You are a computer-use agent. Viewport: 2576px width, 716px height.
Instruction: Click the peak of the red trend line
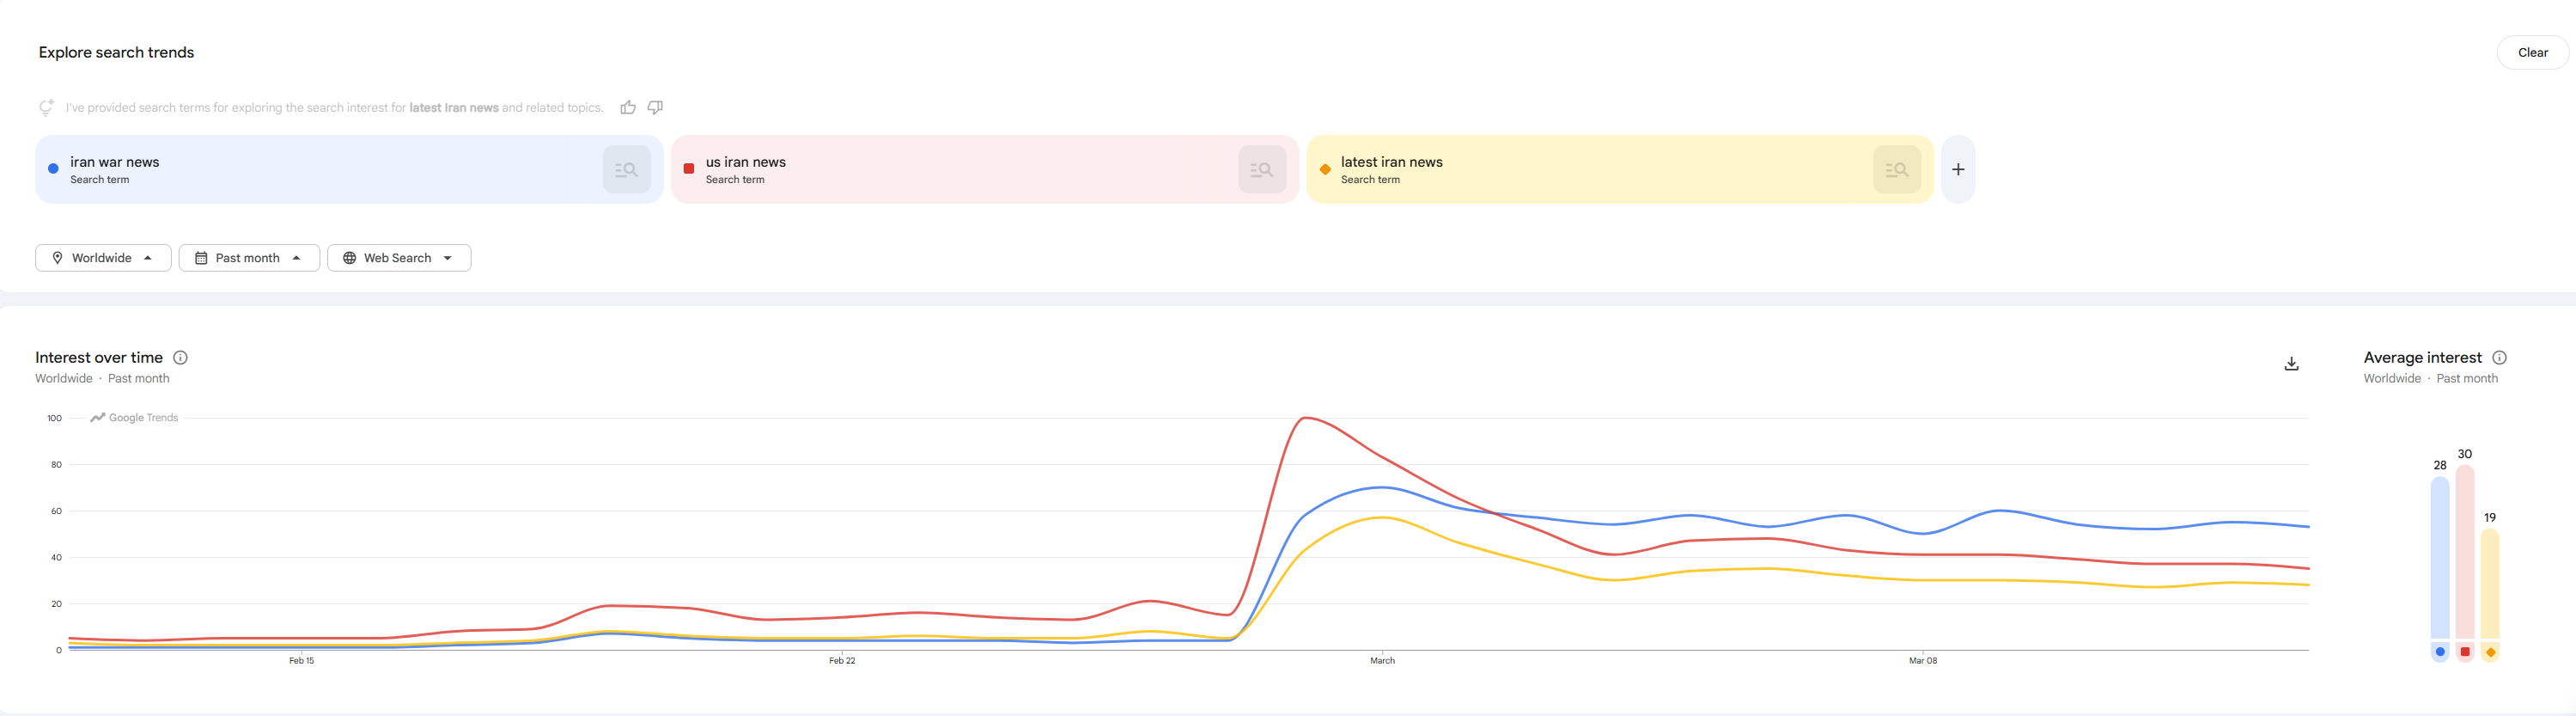[1305, 418]
